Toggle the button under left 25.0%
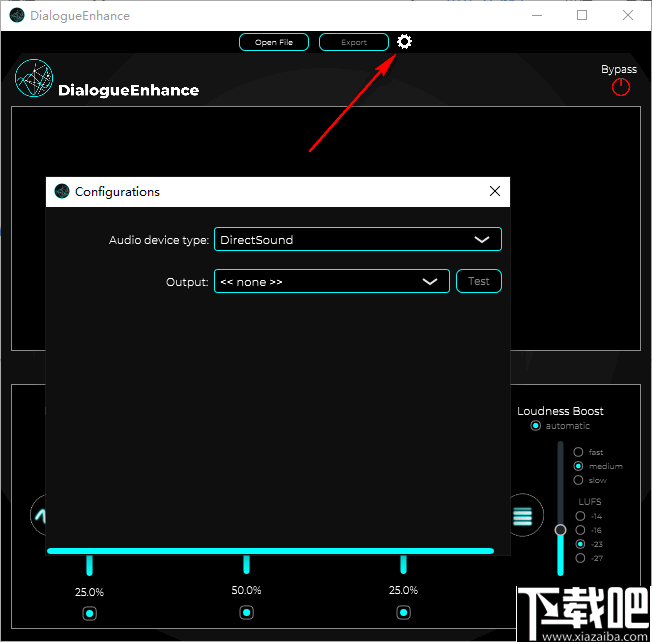 coord(89,613)
